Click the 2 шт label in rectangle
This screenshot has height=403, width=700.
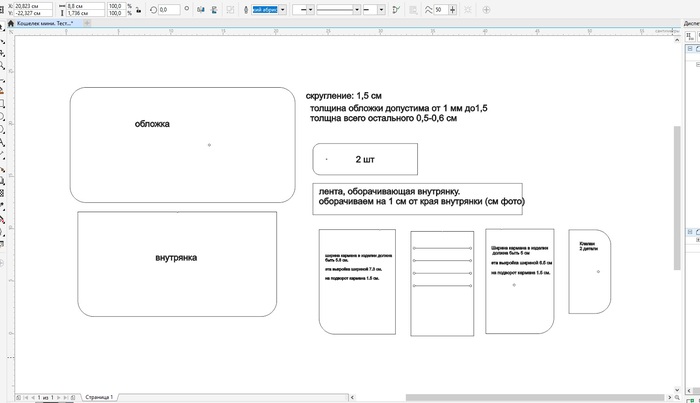(365, 159)
